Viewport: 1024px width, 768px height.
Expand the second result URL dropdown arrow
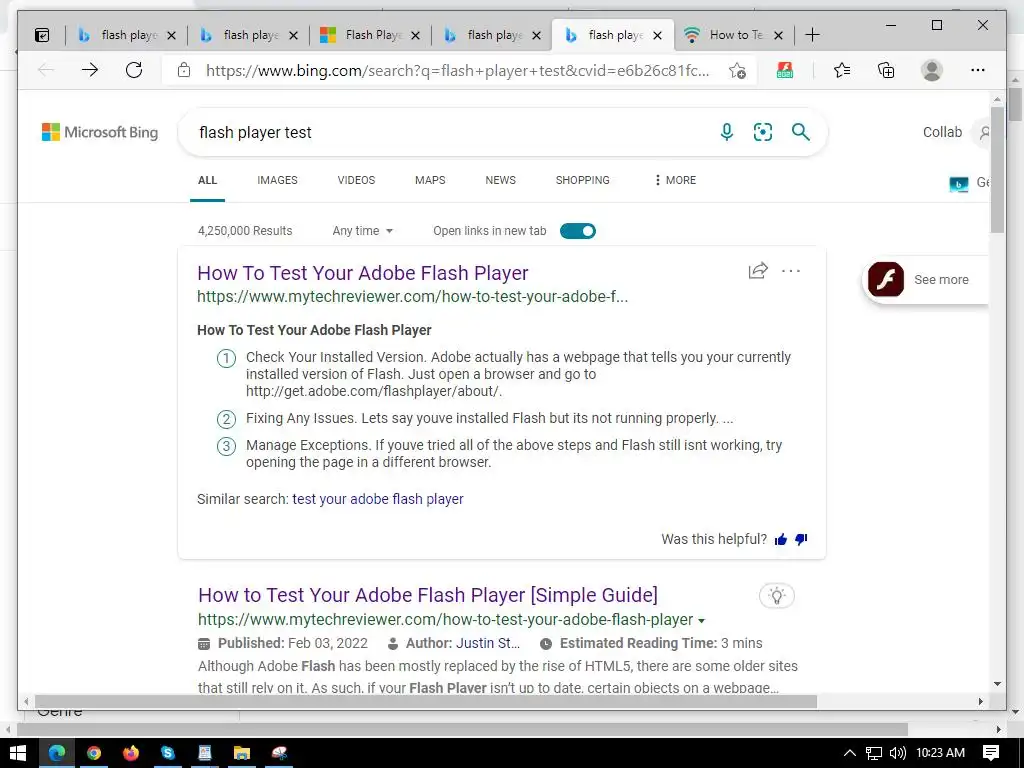coord(701,620)
